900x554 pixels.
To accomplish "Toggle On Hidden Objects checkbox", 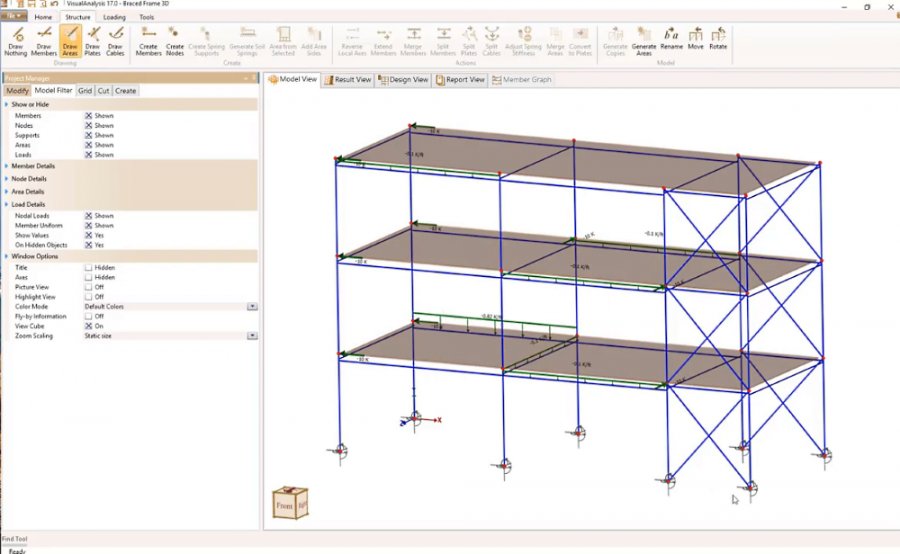I will pos(88,245).
